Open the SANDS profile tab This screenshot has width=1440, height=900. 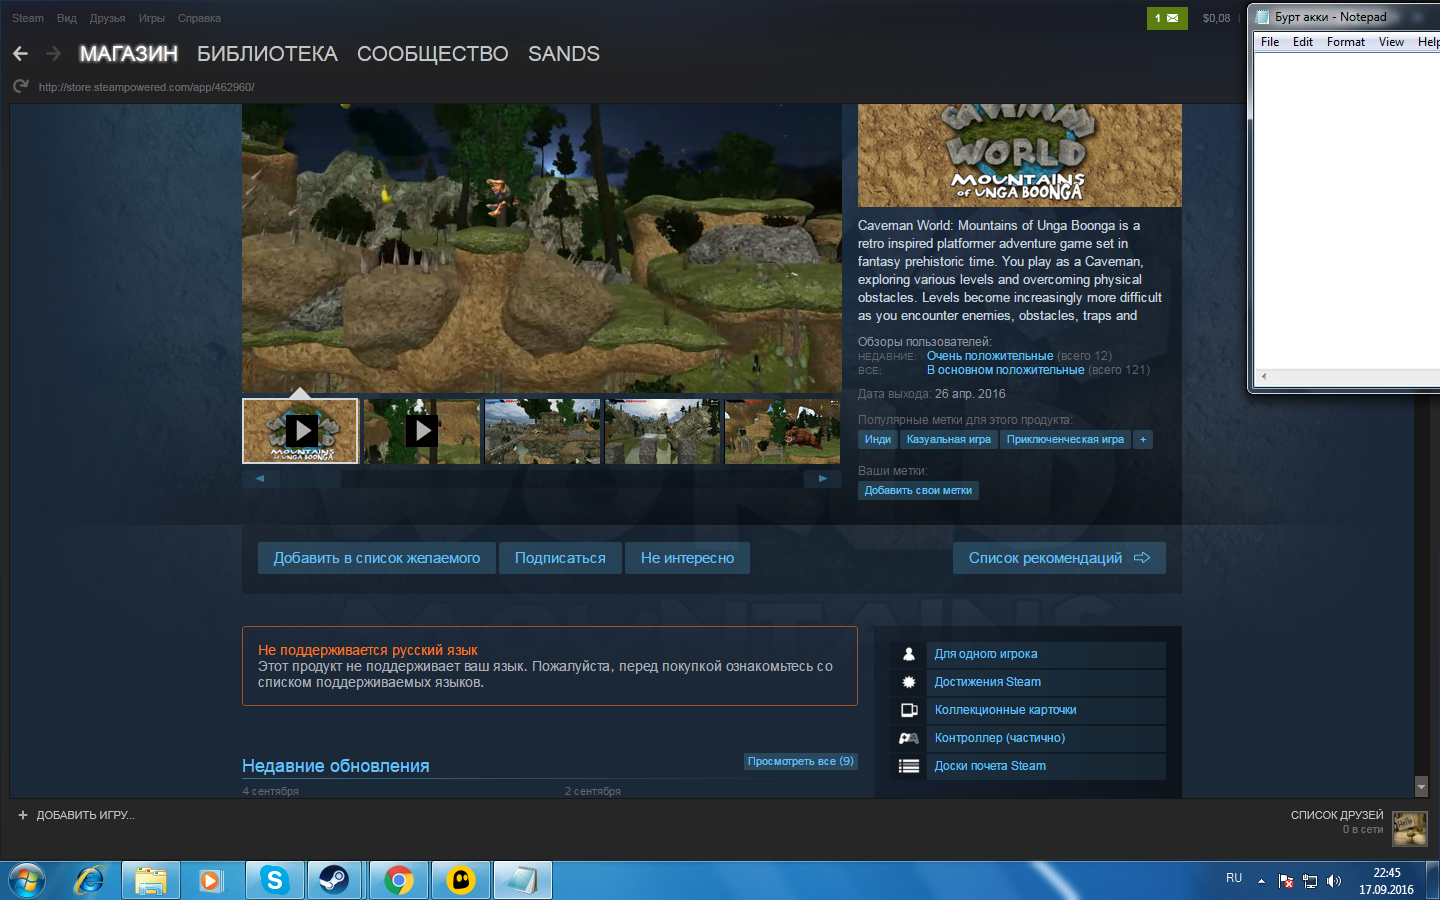point(564,54)
